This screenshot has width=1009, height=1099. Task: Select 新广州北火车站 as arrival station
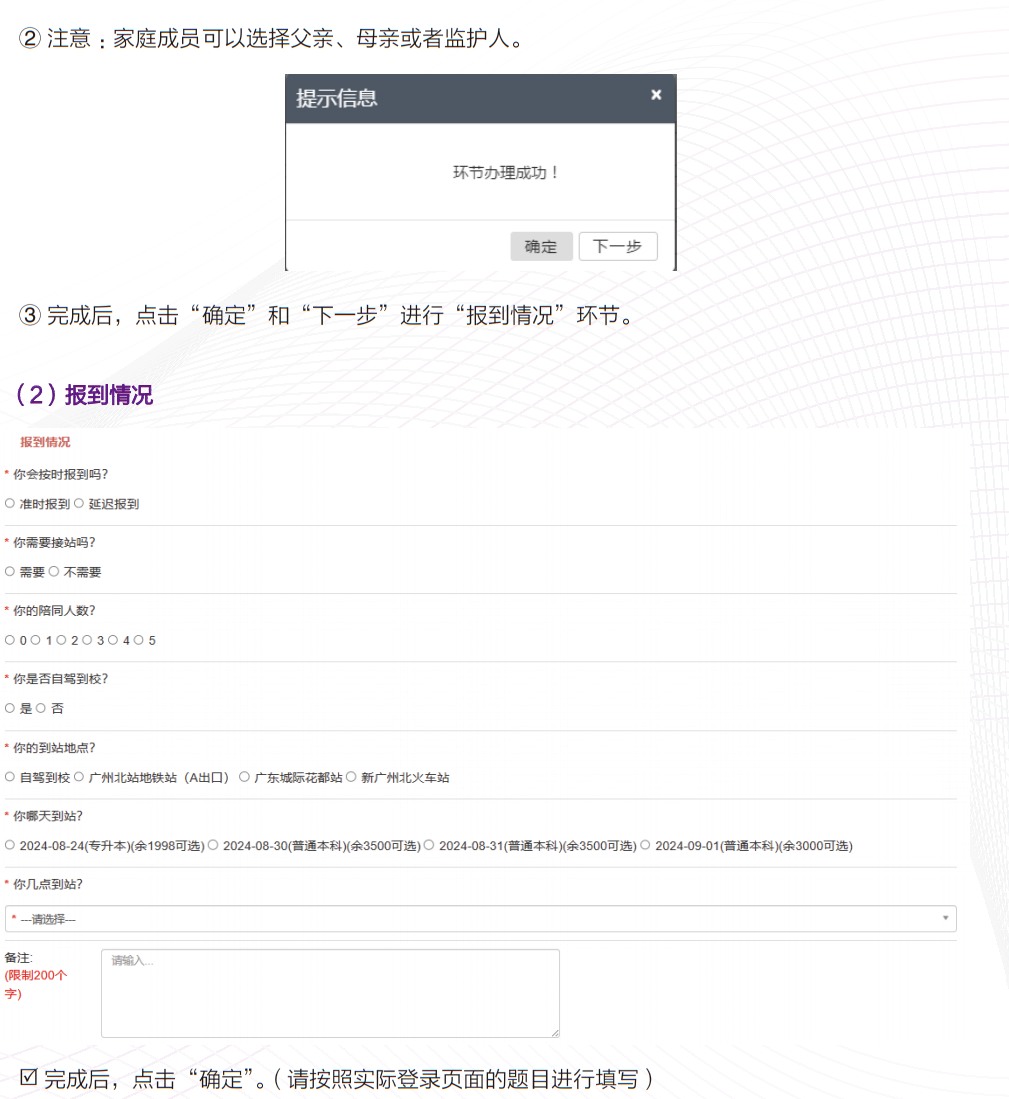(351, 777)
